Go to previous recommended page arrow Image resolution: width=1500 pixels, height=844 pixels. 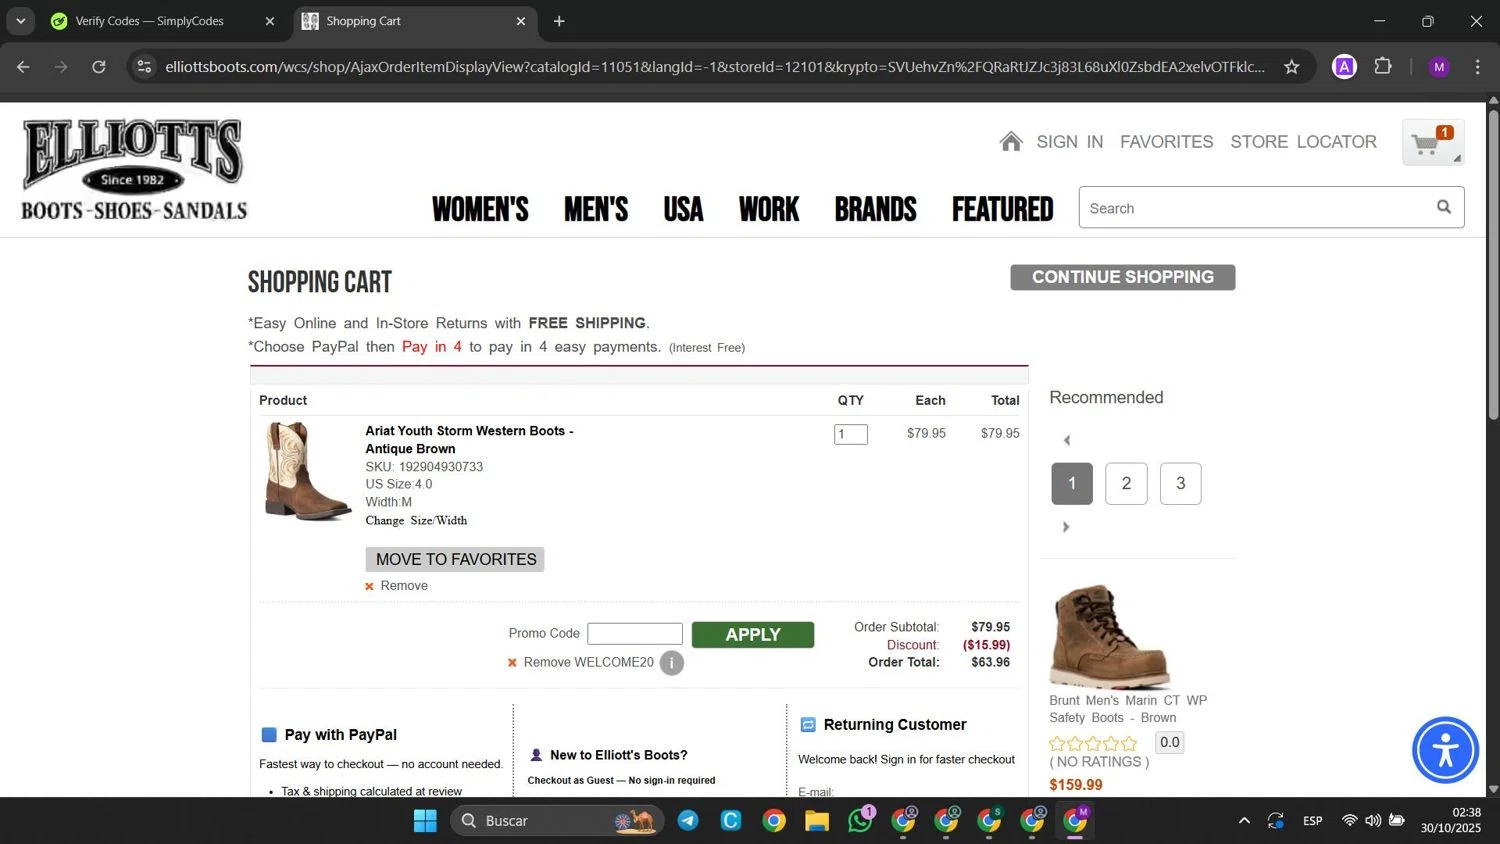click(1067, 440)
